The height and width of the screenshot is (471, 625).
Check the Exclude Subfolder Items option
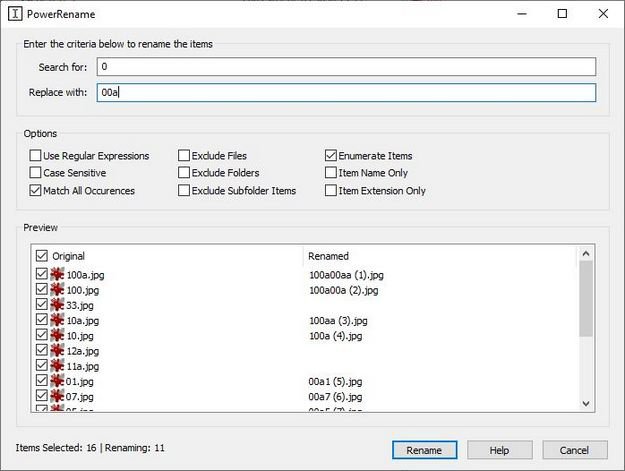pos(184,190)
